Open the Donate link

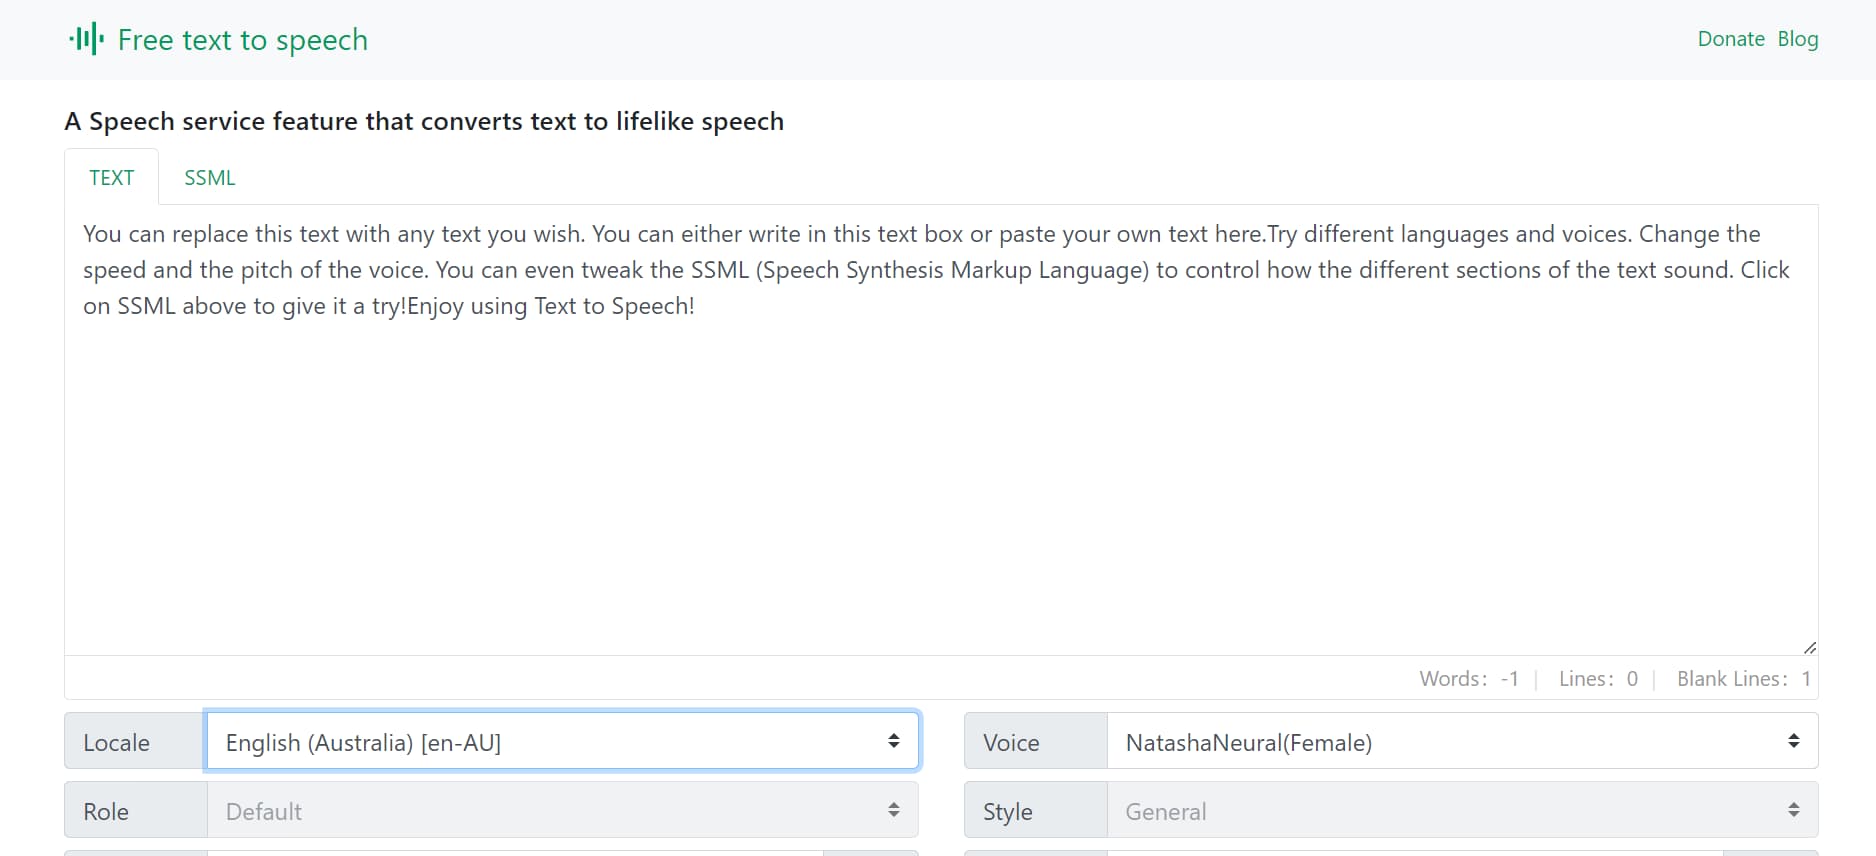point(1731,39)
